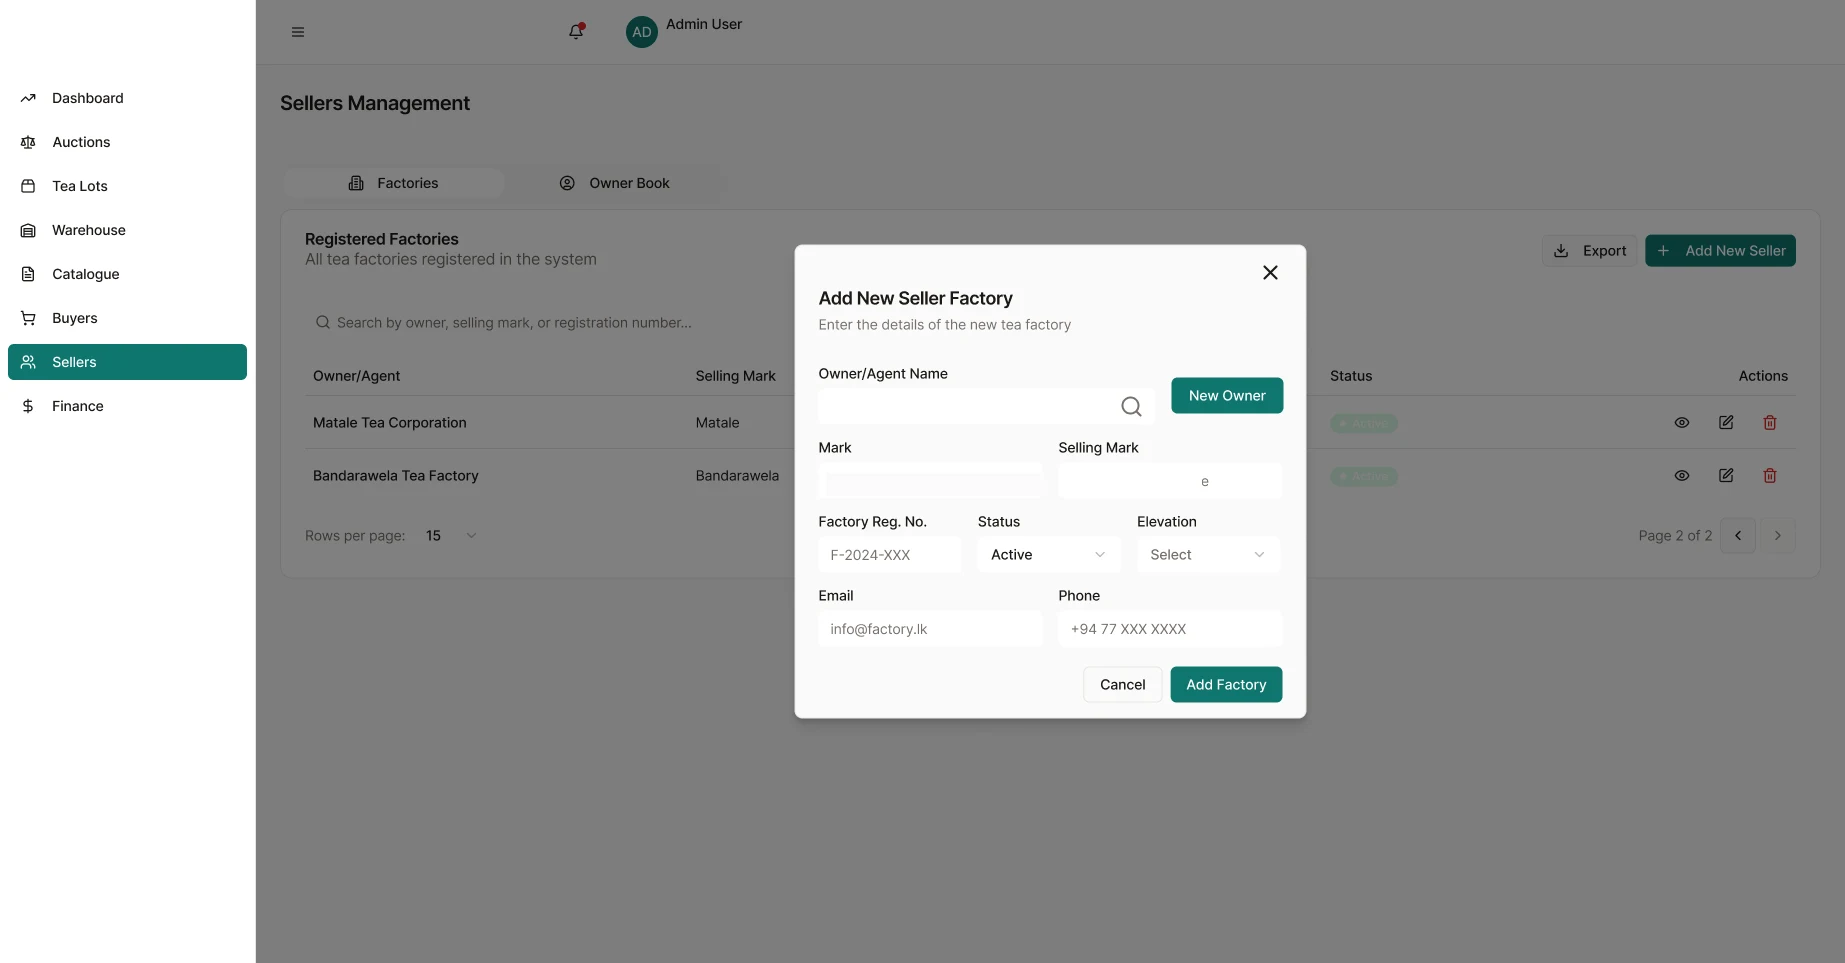1845x963 pixels.
Task: Toggle the sidebar hamburger menu
Action: coord(297,32)
